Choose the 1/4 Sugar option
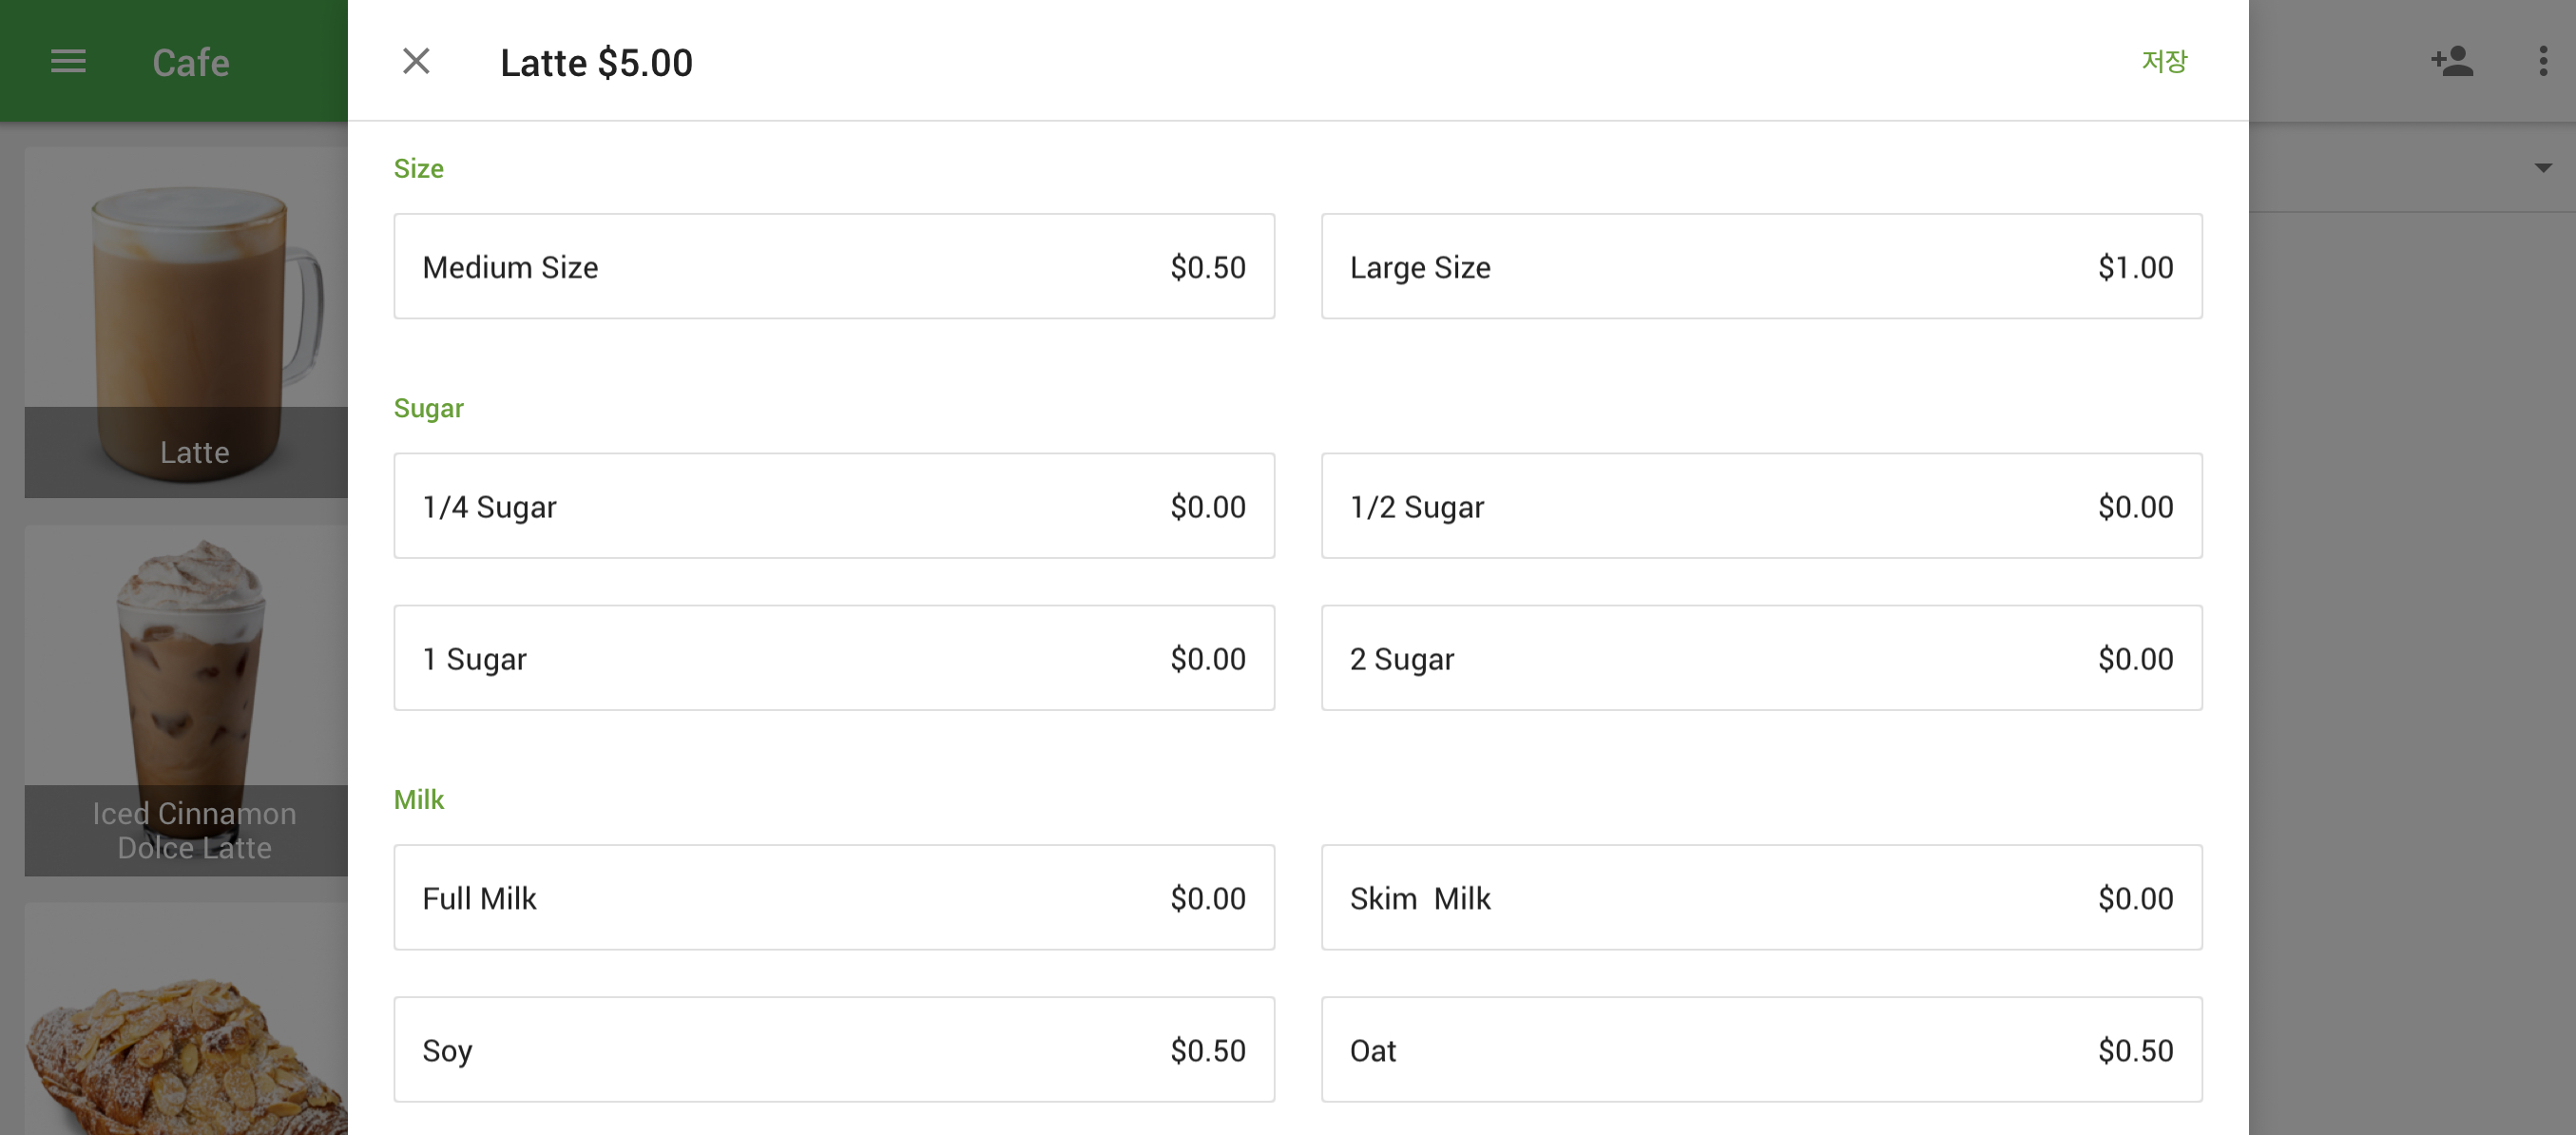 pos(833,506)
